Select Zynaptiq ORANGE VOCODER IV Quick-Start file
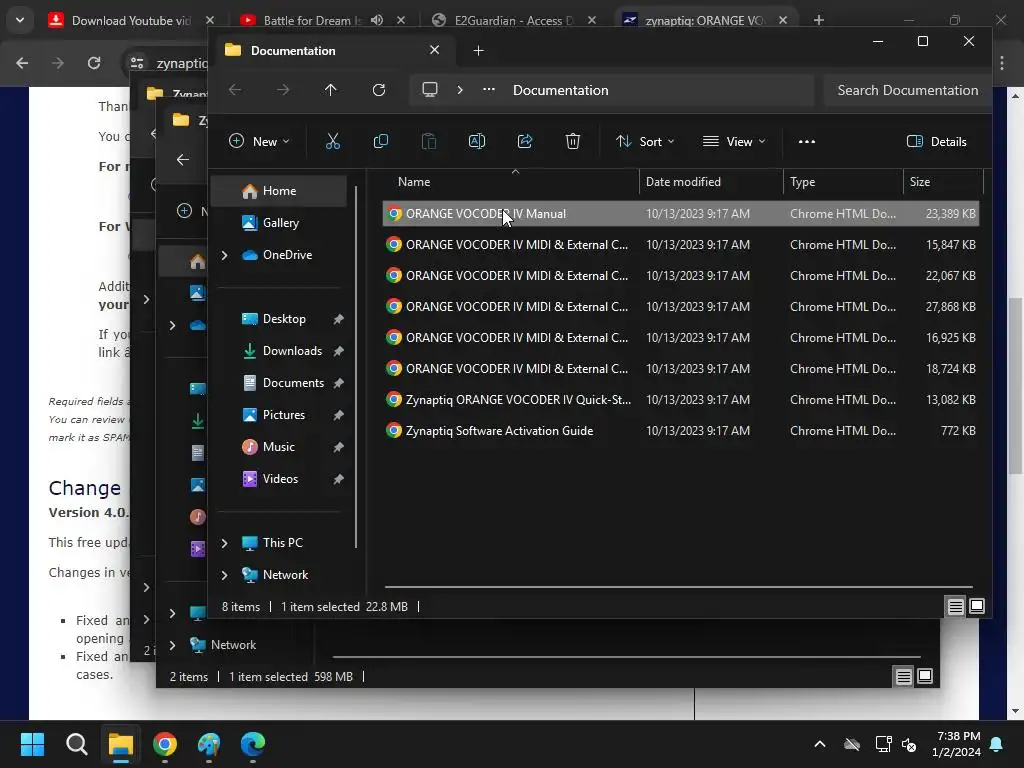This screenshot has width=1024, height=768. point(680,400)
